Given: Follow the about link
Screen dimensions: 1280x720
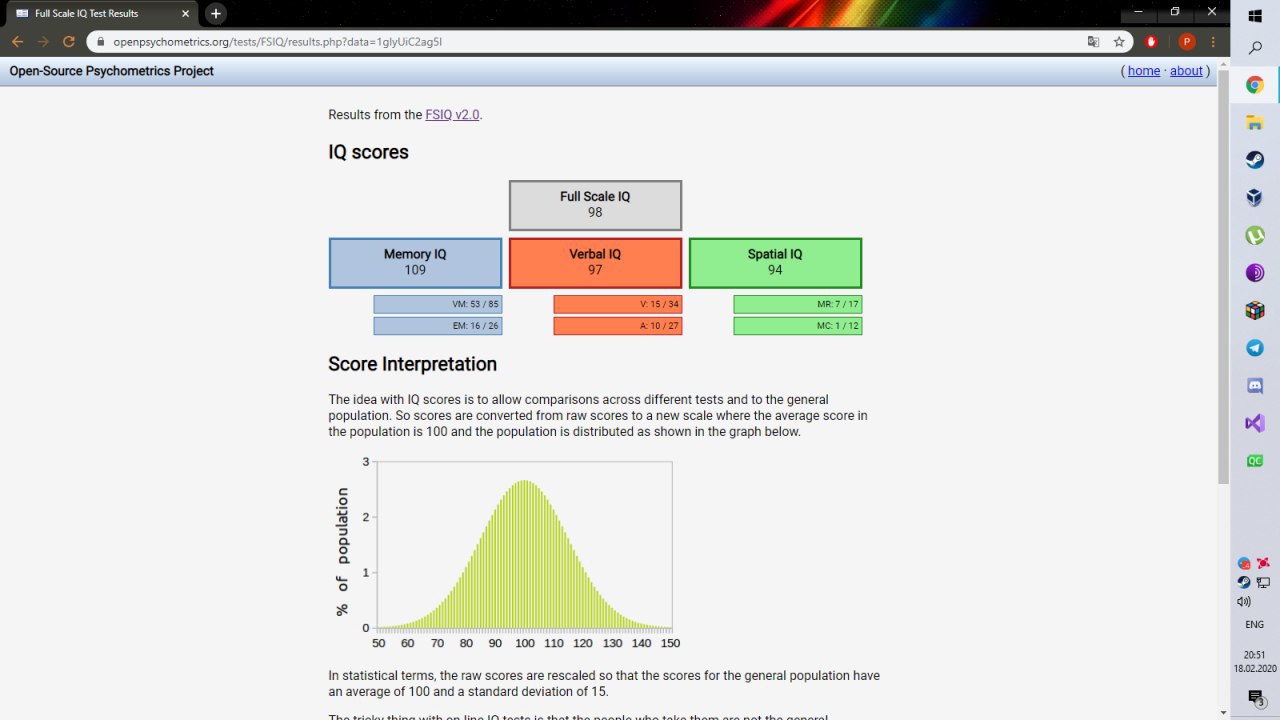Looking at the screenshot, I should (1186, 71).
